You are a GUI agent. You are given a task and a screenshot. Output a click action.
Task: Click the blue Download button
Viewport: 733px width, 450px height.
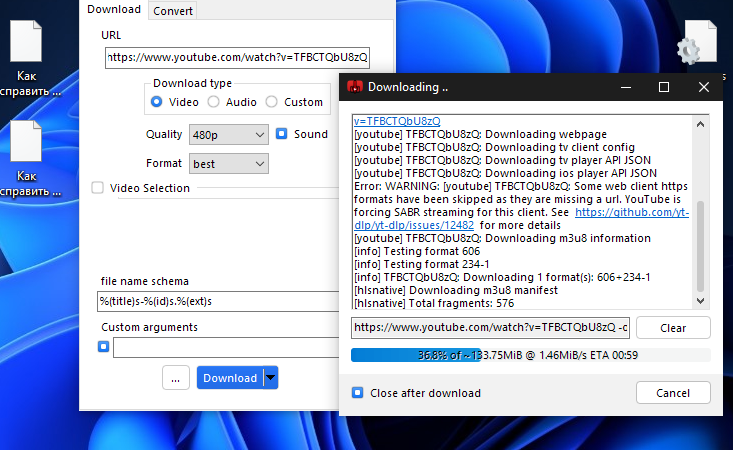230,378
